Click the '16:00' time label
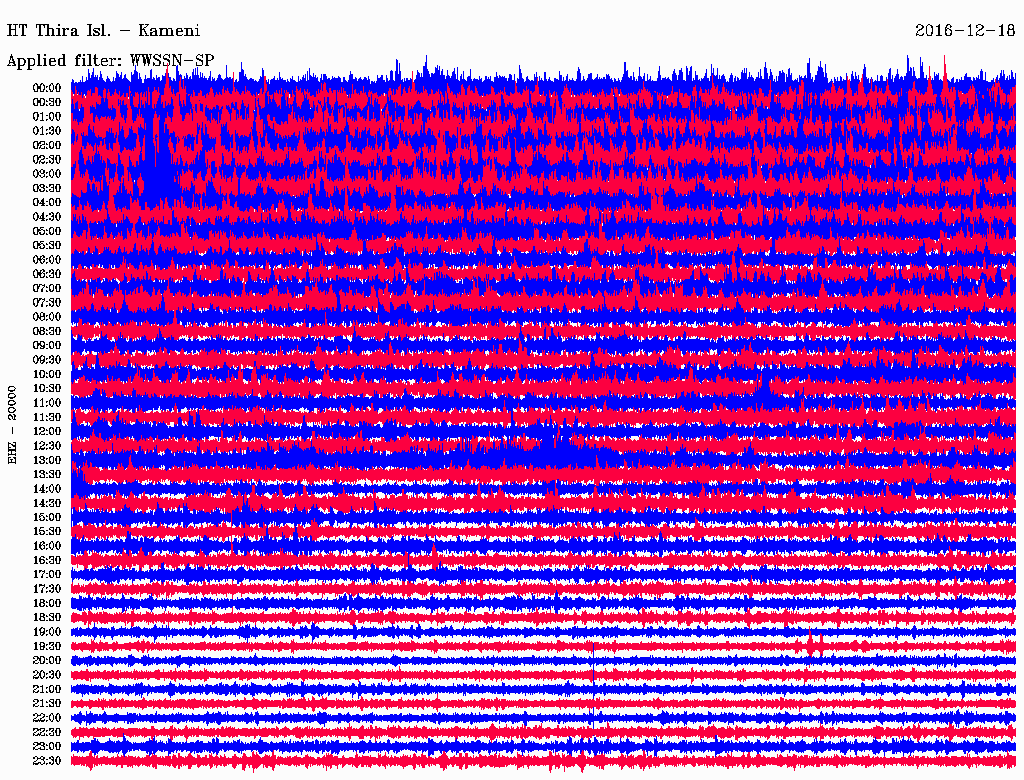Viewport: 1024px width, 780px height. 47,545
